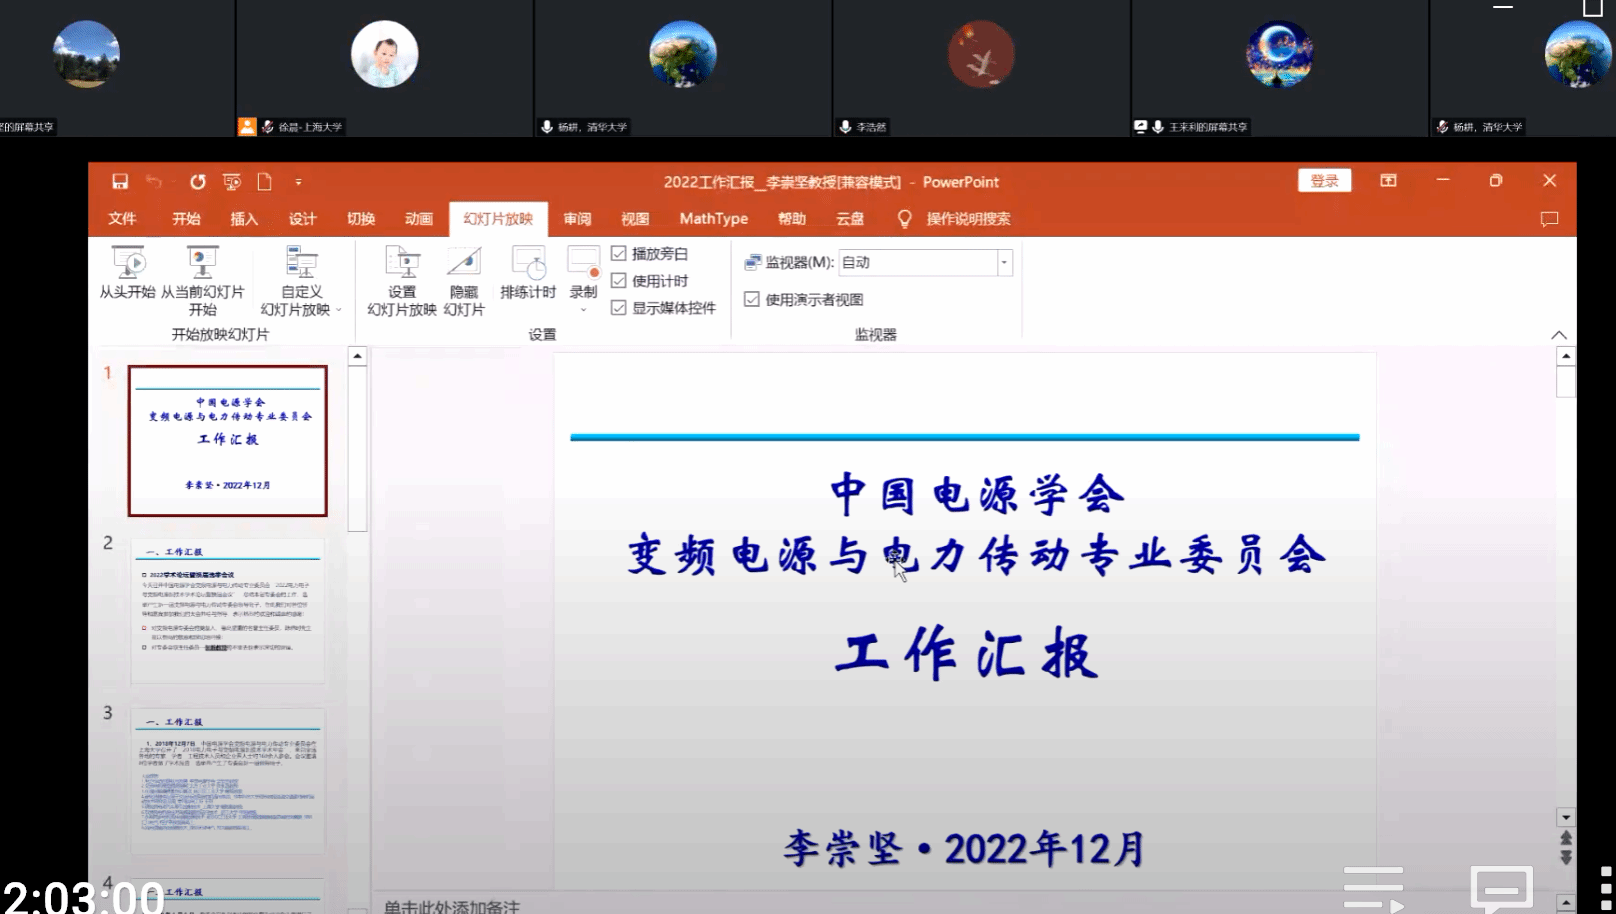
Task: Open the Design (设计) tab
Action: 302,219
